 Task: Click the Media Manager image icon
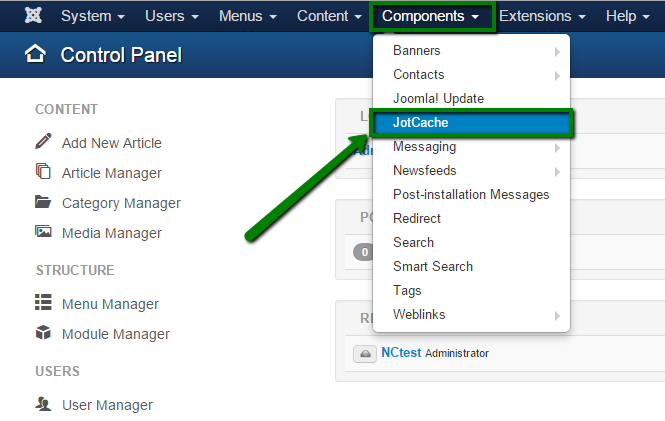coord(43,231)
